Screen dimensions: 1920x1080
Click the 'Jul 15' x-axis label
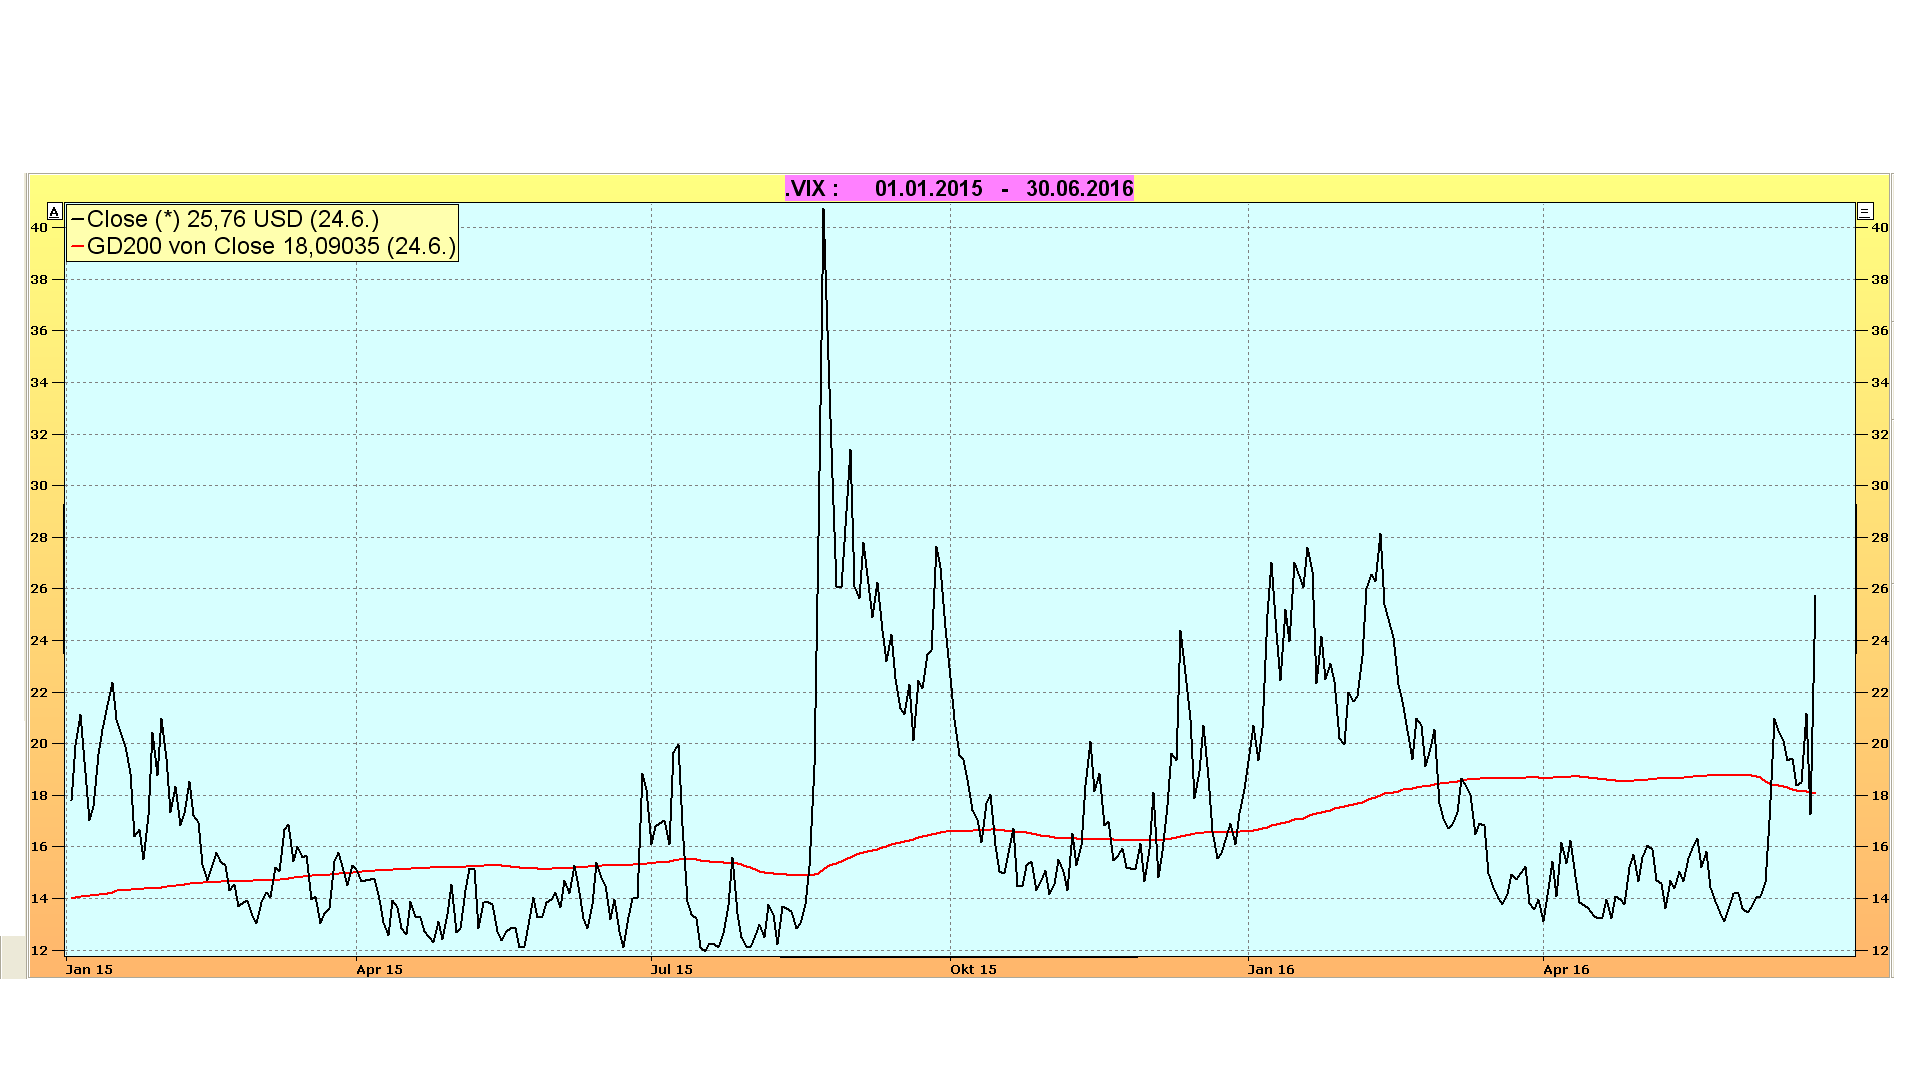(671, 969)
